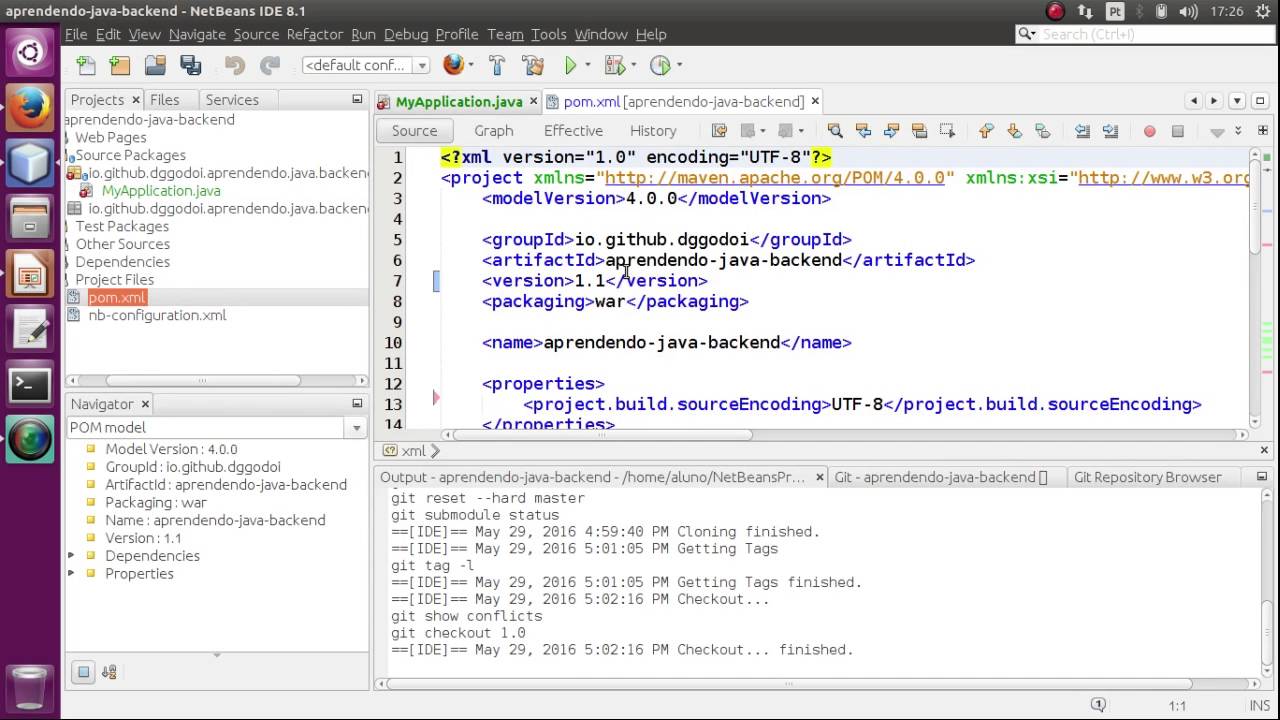The image size is (1280, 720).
Task: Click the Last Edit icon in editor toolbar
Action: (x=719, y=131)
